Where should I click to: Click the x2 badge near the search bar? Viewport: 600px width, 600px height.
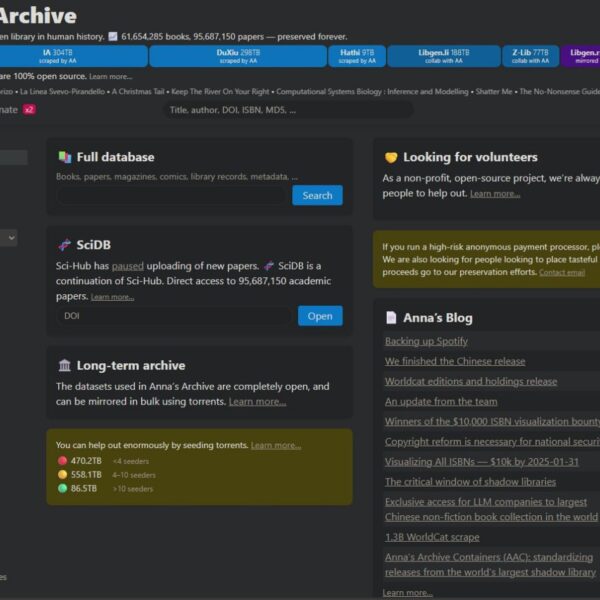tap(29, 109)
